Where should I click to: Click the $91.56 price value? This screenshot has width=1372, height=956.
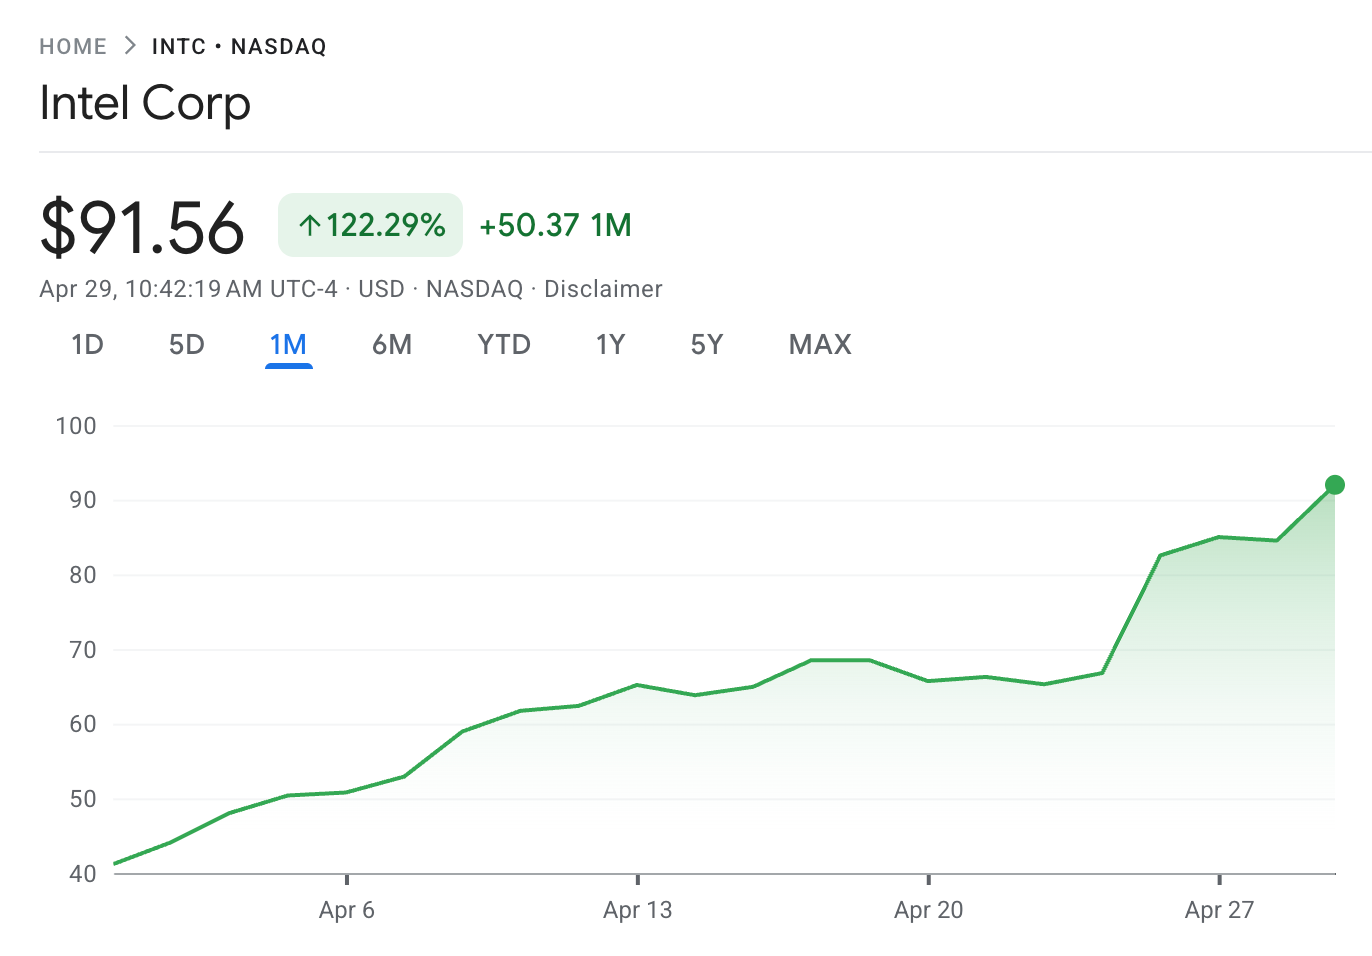142,227
